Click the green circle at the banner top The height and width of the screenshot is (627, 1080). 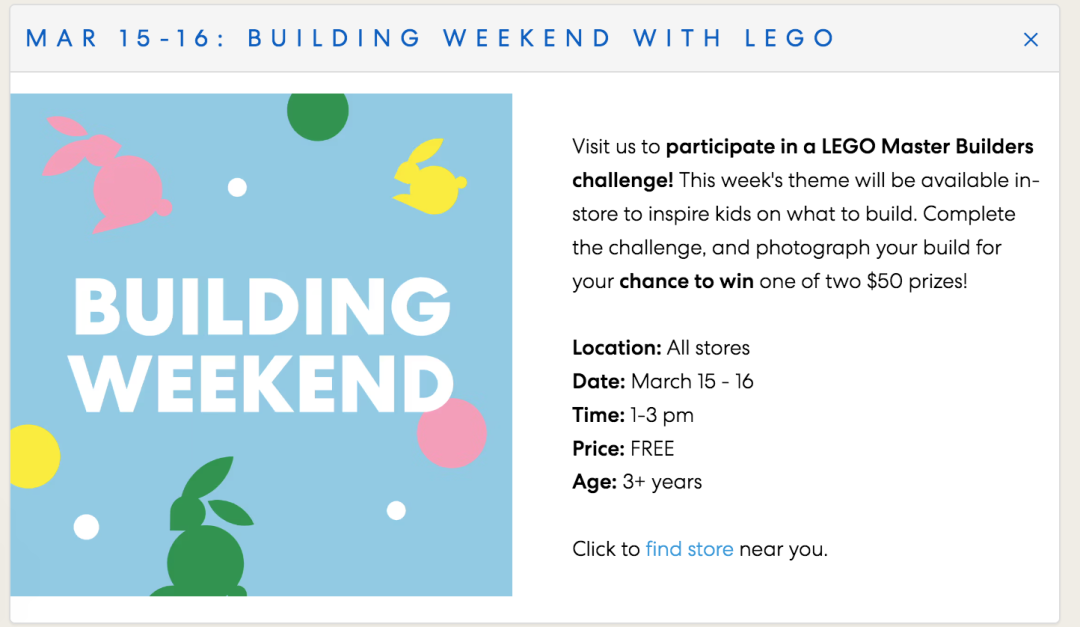point(318,116)
